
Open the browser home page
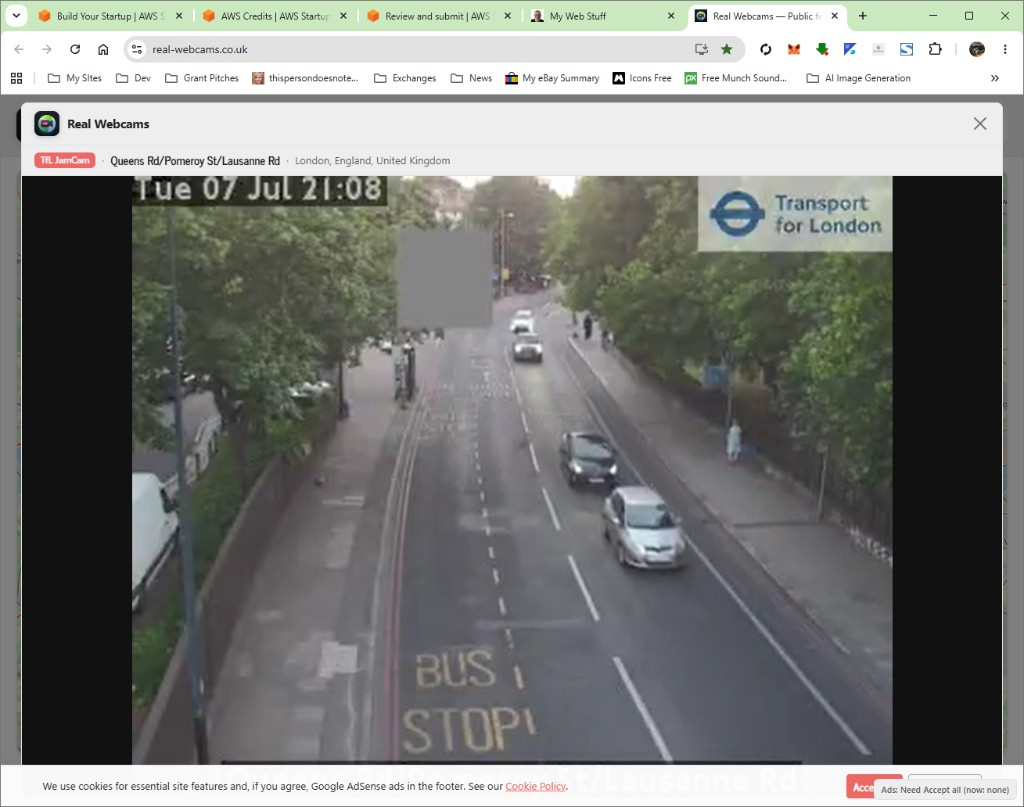click(x=103, y=49)
